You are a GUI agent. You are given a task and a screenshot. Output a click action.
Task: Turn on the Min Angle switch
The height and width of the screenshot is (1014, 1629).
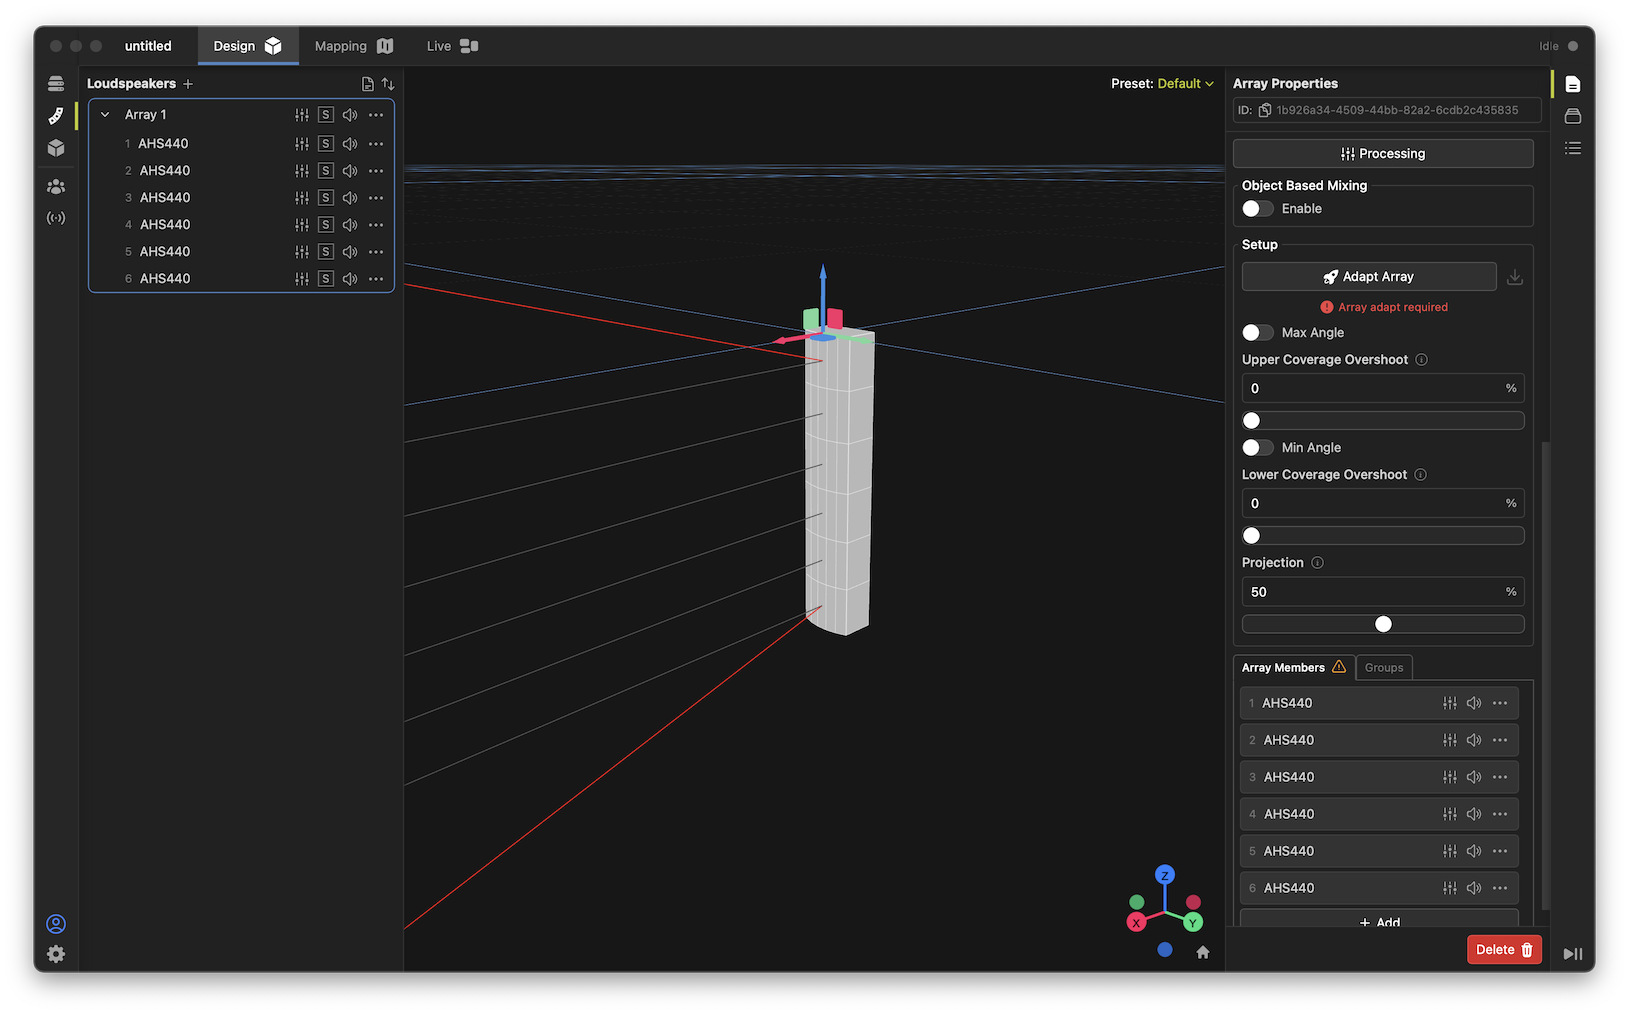pos(1258,448)
